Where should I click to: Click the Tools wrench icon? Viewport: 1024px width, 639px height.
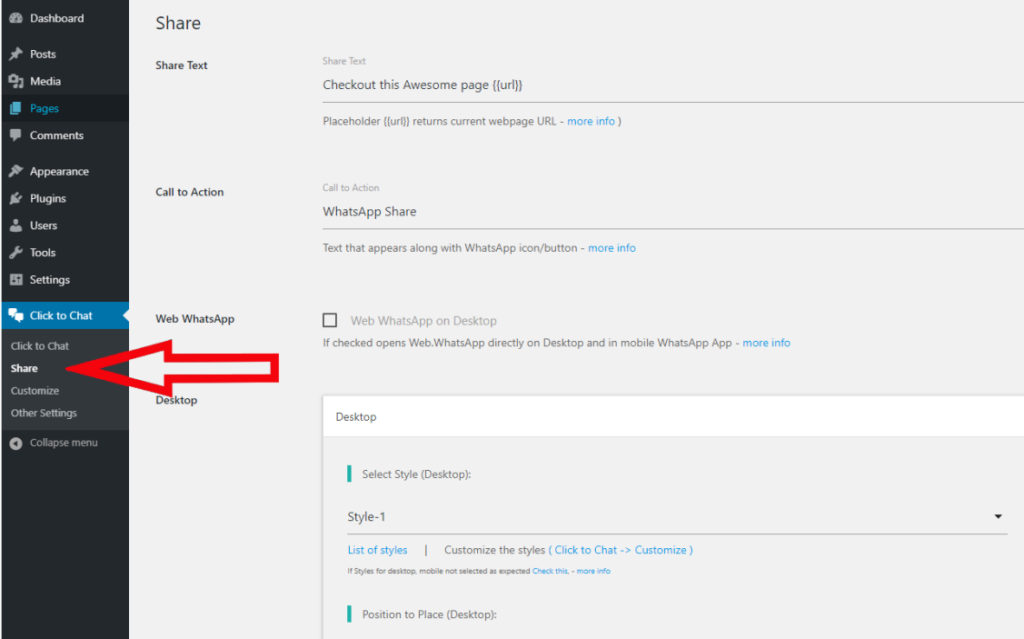(16, 253)
